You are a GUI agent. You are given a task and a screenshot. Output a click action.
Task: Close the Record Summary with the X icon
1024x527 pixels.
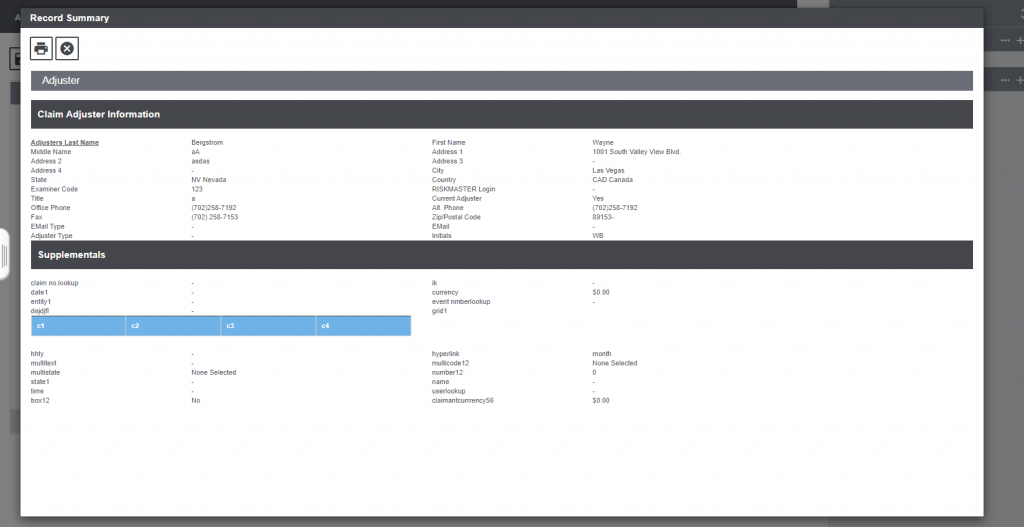click(67, 48)
